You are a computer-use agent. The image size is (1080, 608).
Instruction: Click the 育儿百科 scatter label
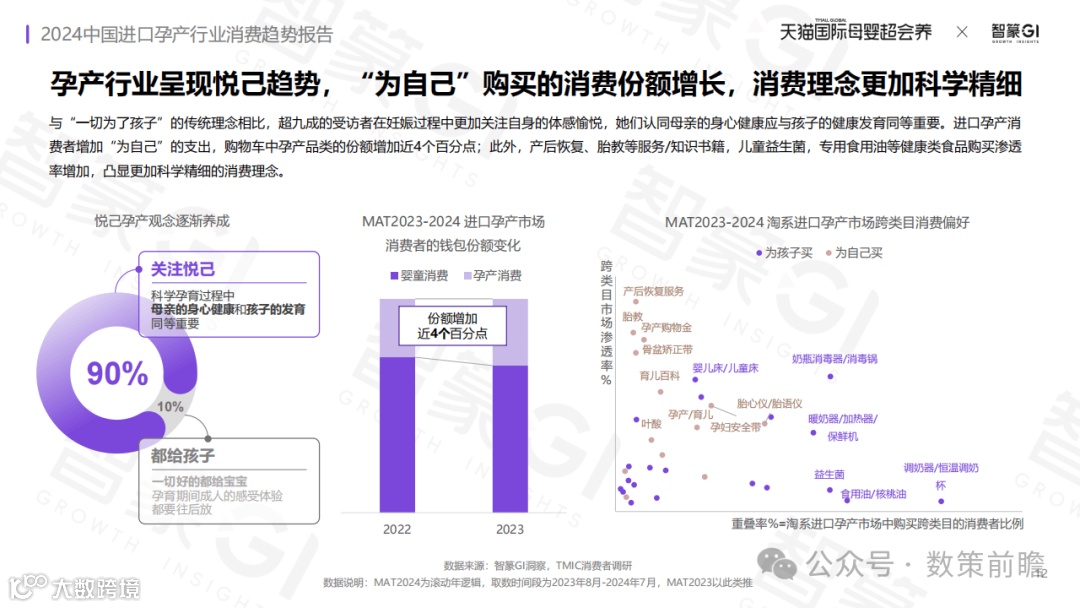(x=659, y=375)
